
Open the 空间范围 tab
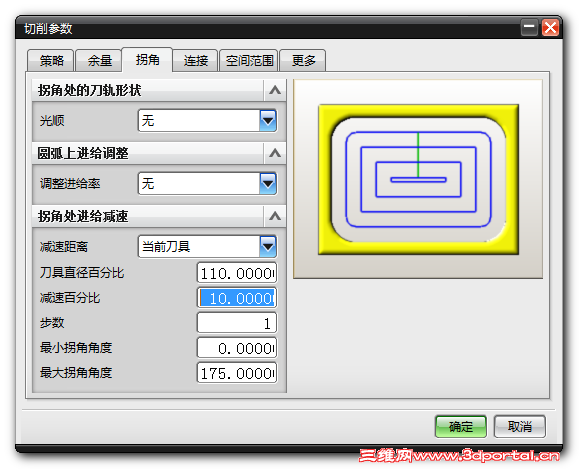tap(249, 60)
